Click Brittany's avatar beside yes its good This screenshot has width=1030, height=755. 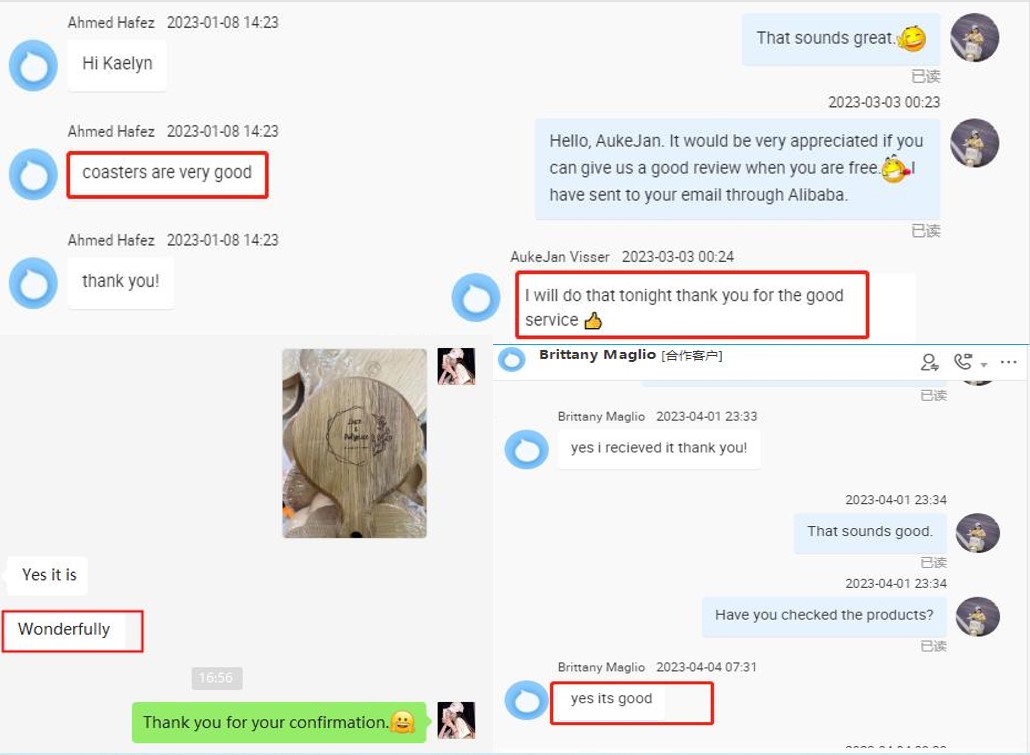(526, 700)
